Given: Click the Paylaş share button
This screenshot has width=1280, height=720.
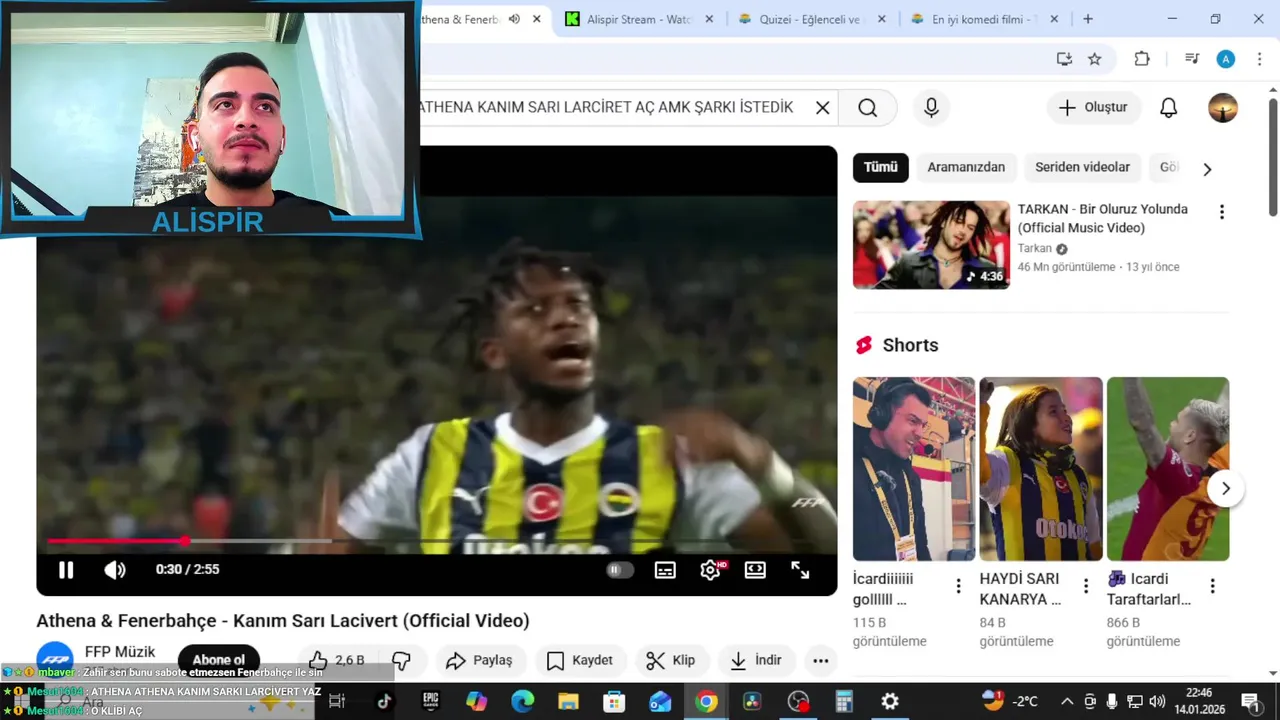Looking at the screenshot, I should 479,660.
